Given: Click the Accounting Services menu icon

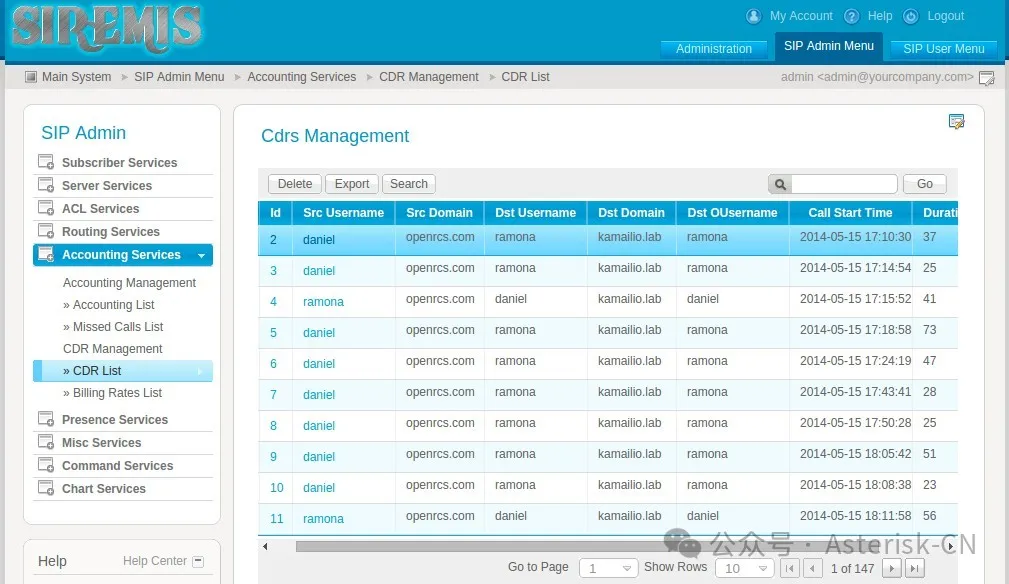Looking at the screenshot, I should tap(46, 255).
